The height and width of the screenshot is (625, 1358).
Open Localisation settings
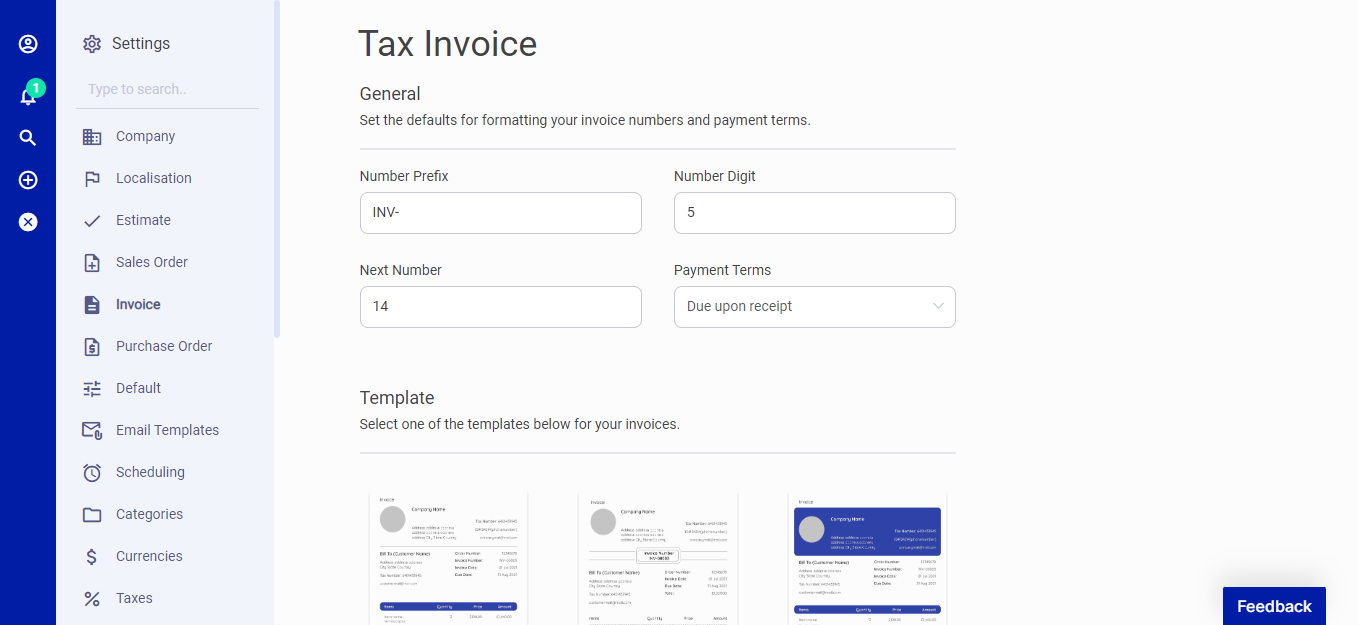click(x=153, y=178)
